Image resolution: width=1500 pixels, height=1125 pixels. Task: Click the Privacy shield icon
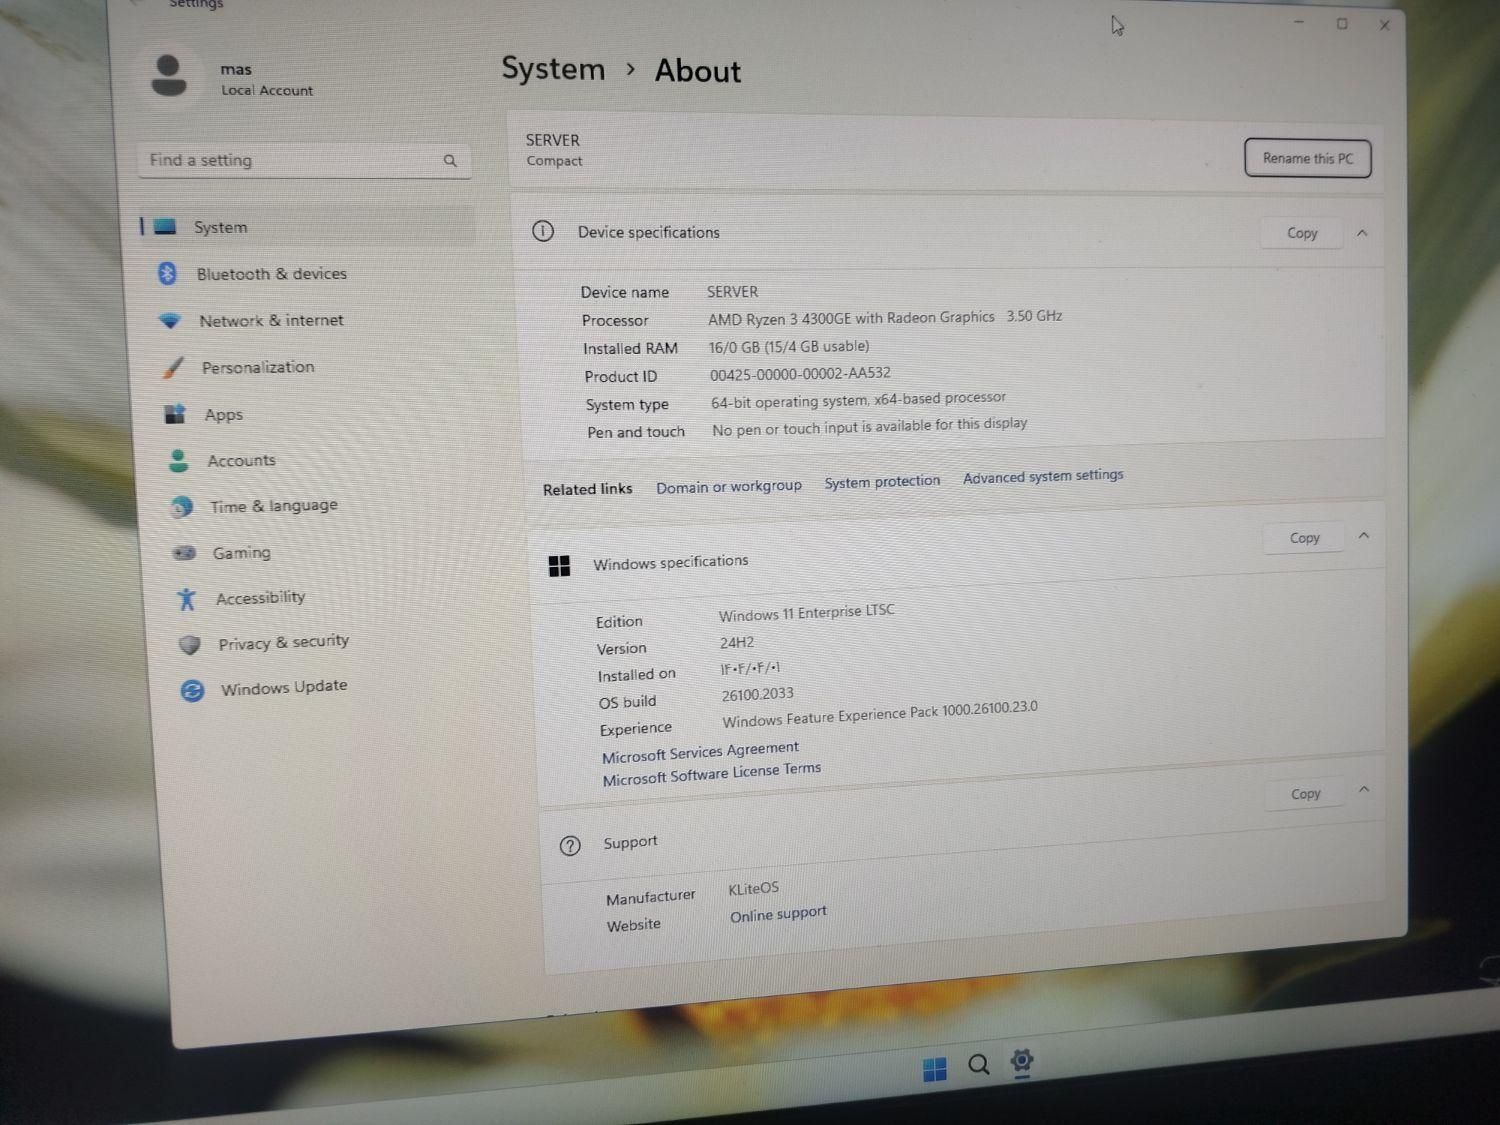click(189, 645)
